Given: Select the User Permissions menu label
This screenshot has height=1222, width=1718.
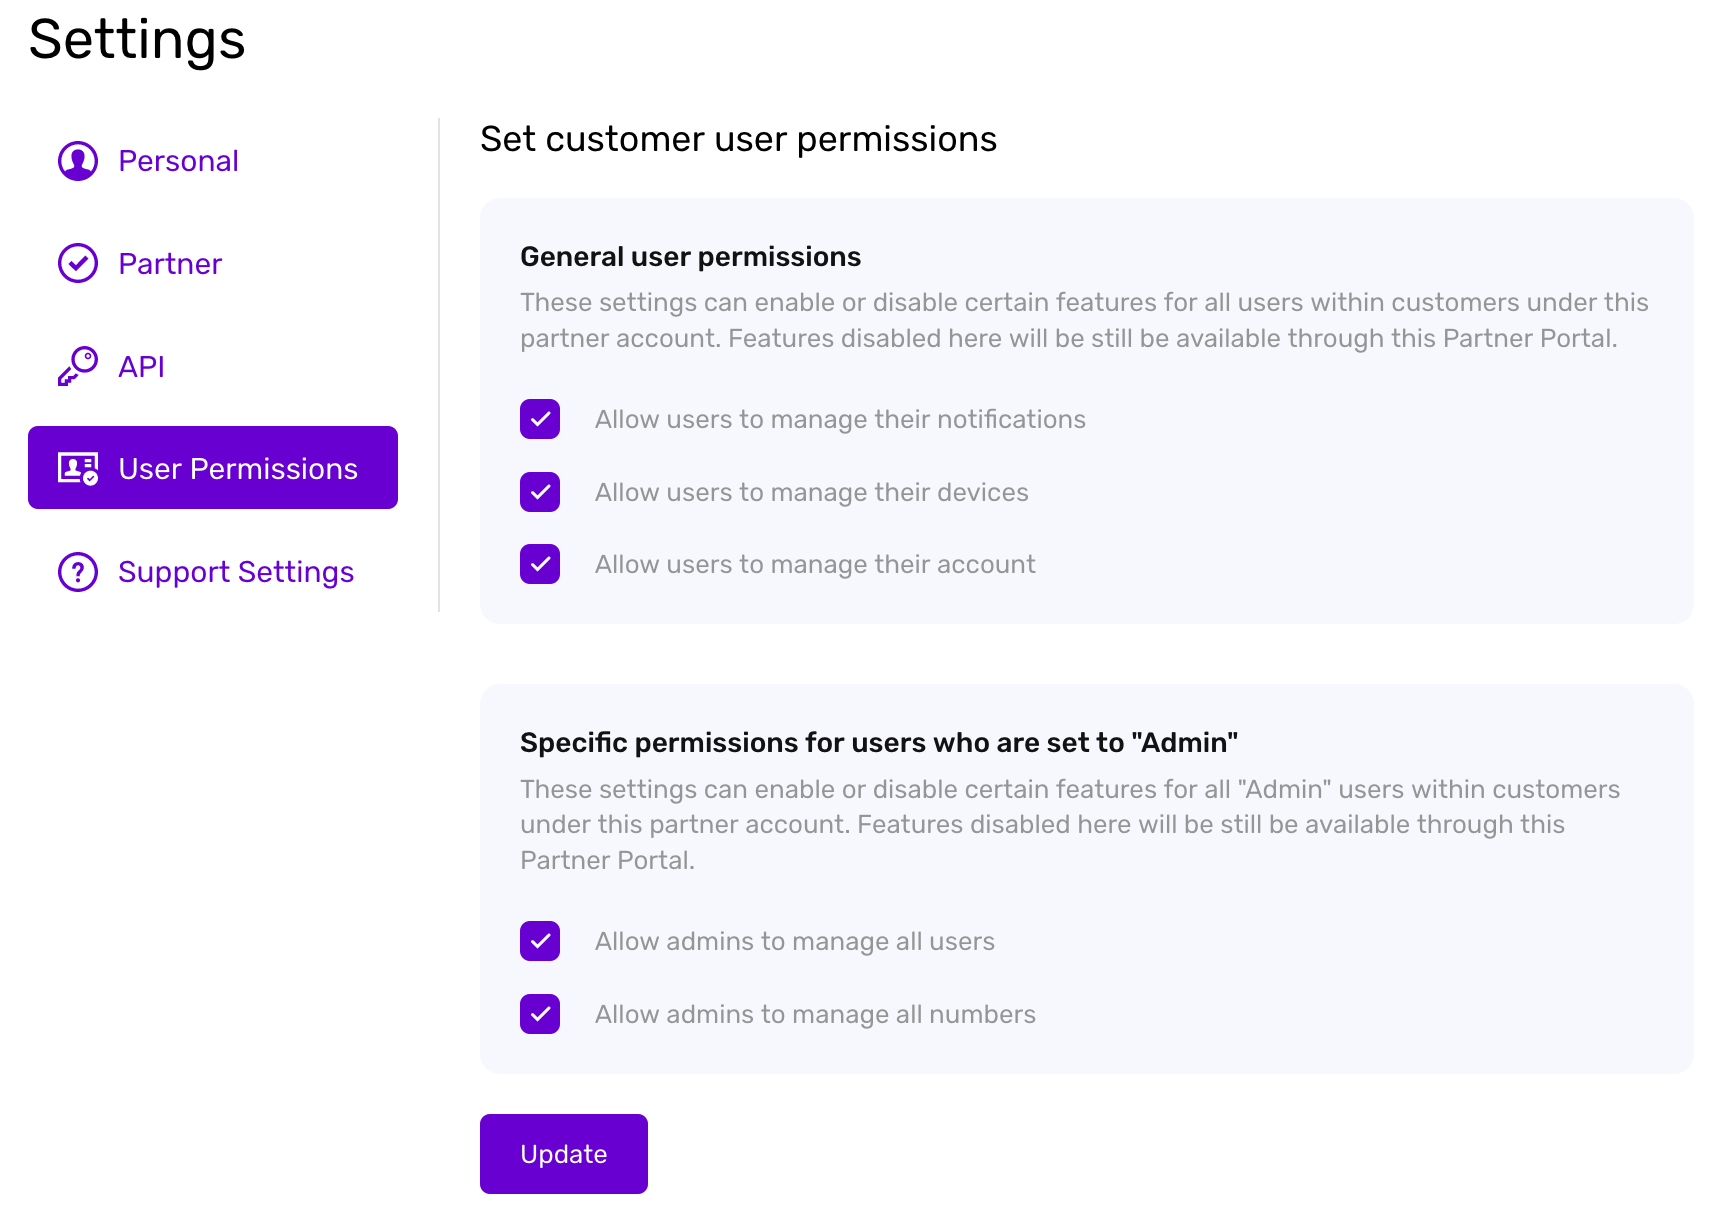Looking at the screenshot, I should click(x=238, y=469).
